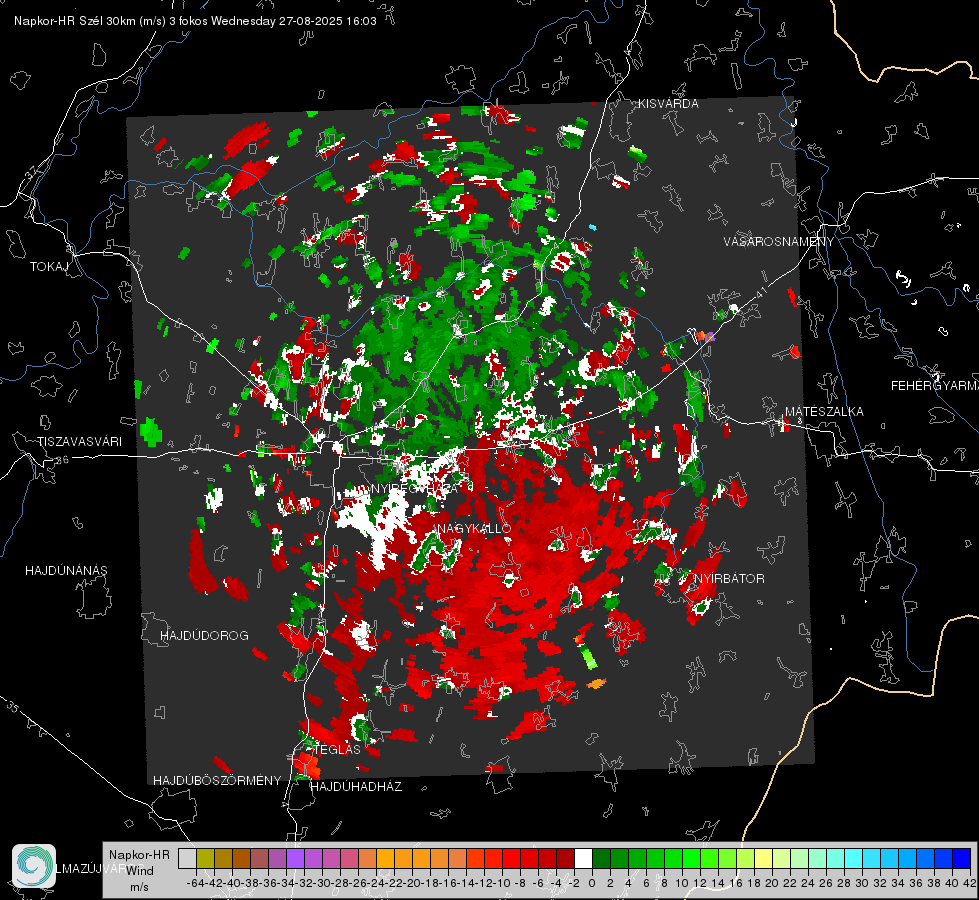Click the m/s unit label
This screenshot has height=900, width=979.
[x=139, y=887]
